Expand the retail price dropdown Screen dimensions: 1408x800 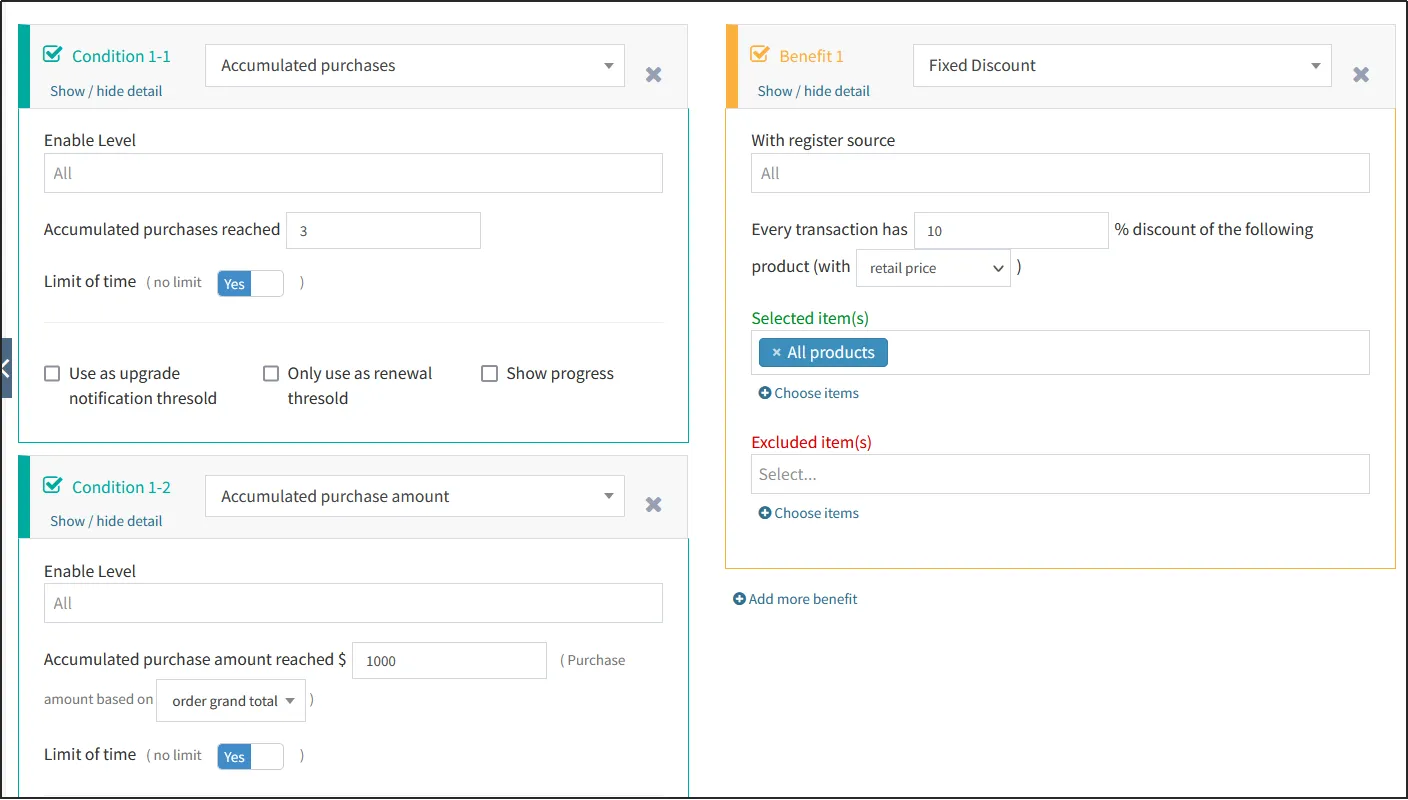(932, 269)
